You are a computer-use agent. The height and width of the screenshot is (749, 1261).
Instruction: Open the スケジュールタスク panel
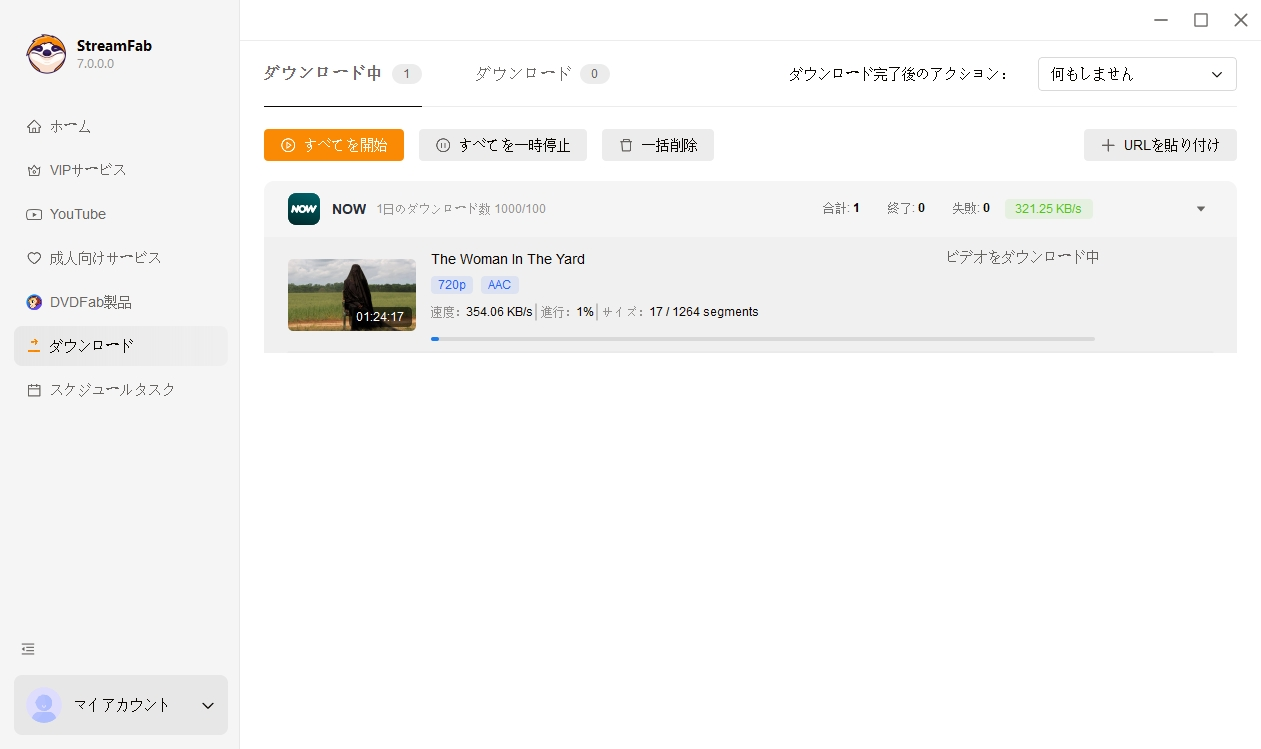click(x=110, y=390)
